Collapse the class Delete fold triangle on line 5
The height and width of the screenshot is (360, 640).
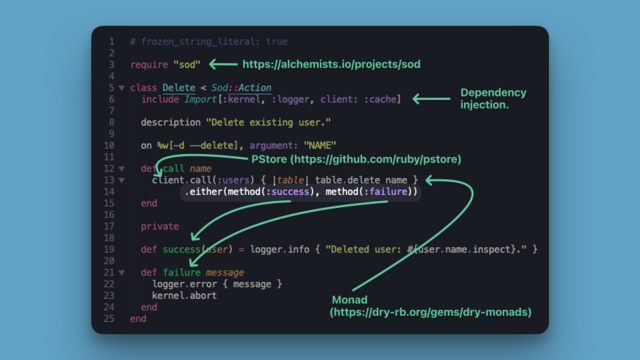(122, 88)
